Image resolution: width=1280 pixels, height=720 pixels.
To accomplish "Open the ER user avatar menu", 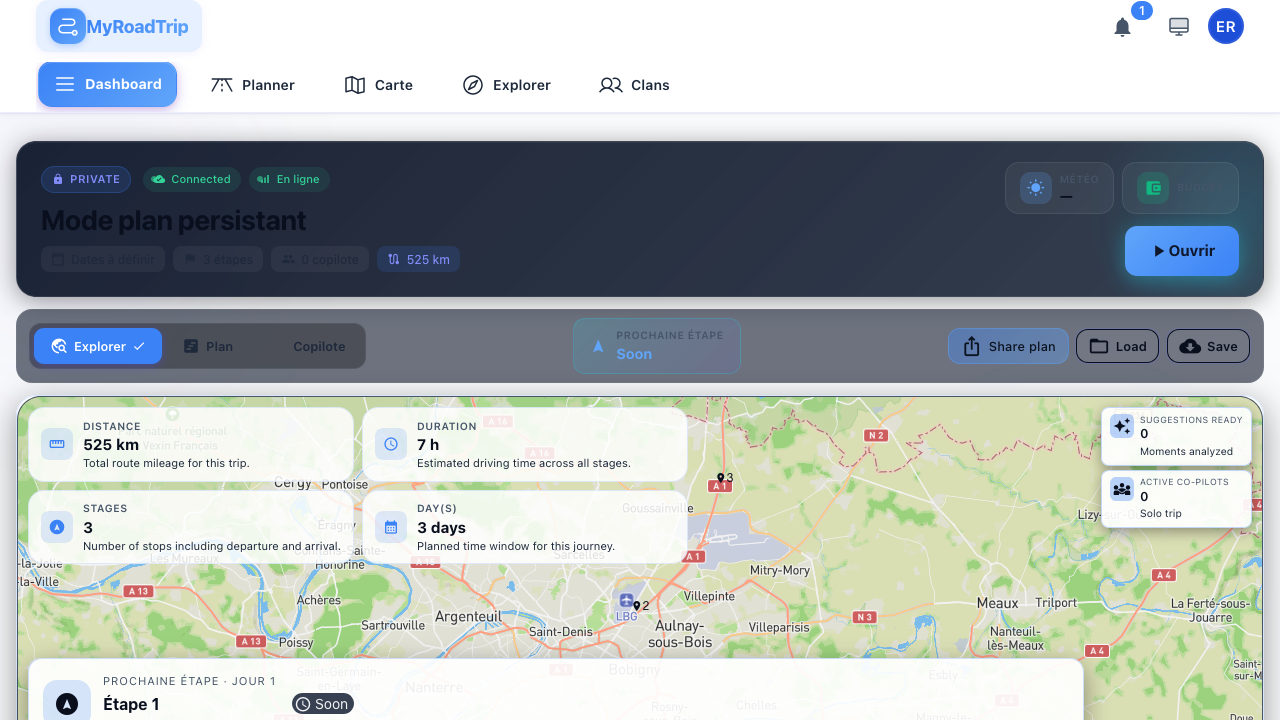I will pos(1225,27).
